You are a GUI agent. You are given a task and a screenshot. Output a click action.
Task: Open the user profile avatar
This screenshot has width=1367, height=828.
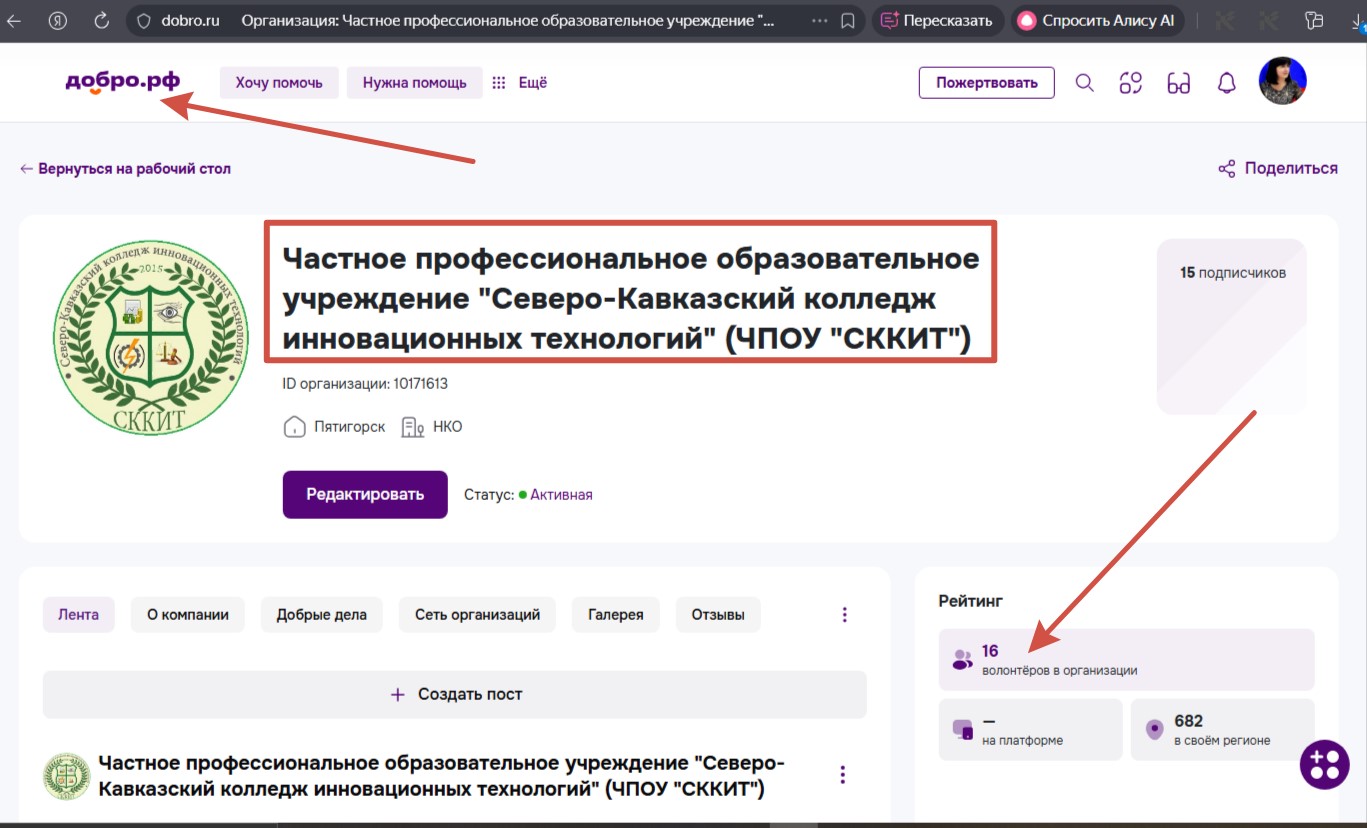click(x=1282, y=82)
